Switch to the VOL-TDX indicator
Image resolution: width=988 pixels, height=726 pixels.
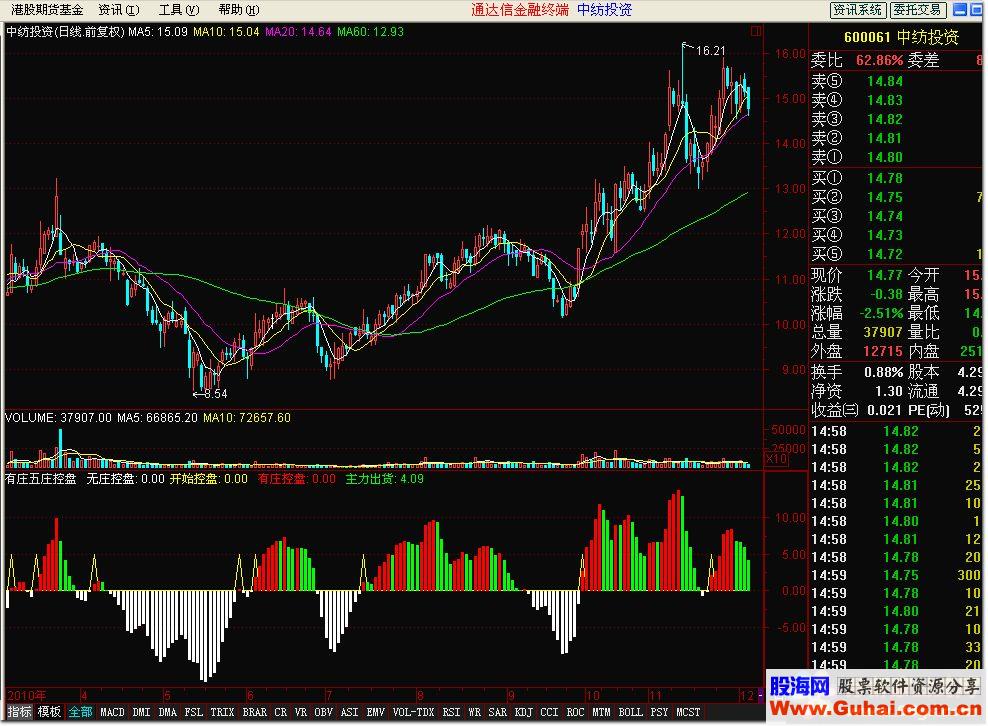click(x=413, y=712)
